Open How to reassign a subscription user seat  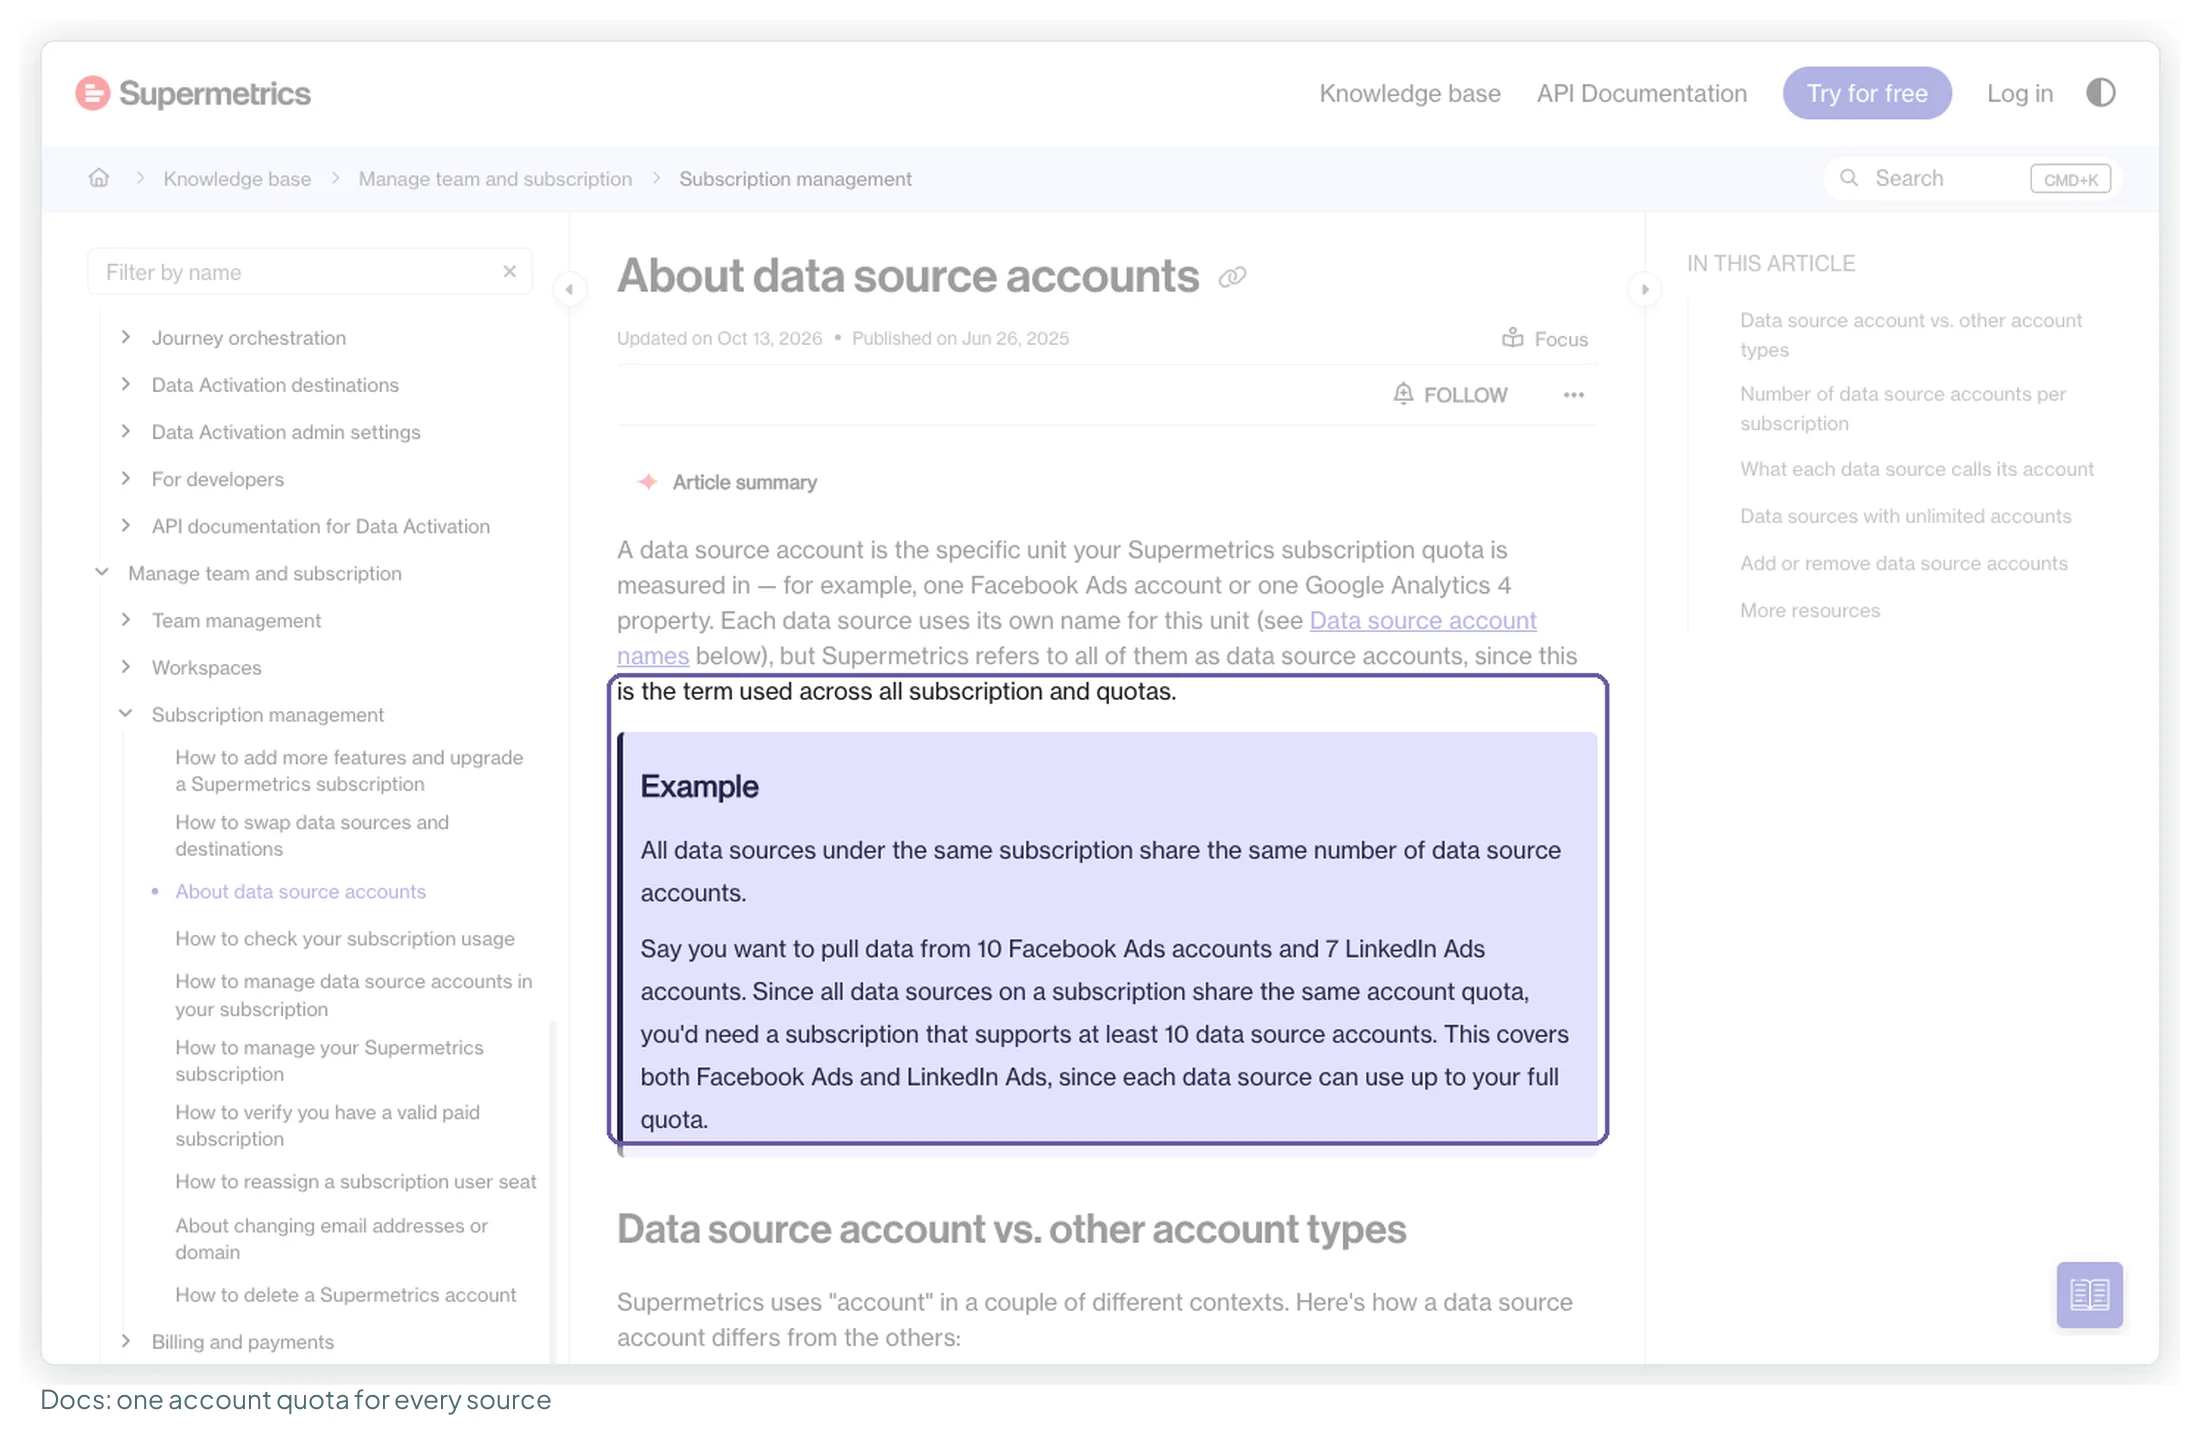356,1181
